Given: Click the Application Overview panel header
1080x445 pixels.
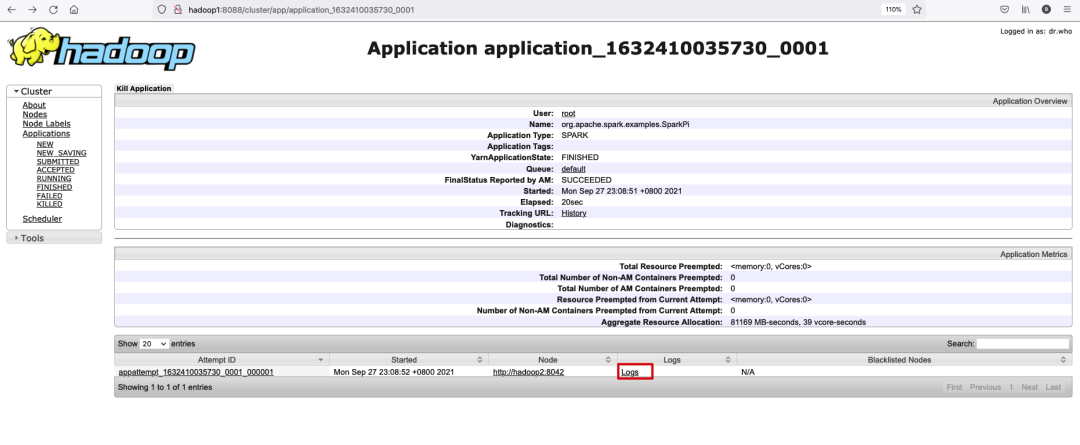Looking at the screenshot, I should (x=592, y=101).
